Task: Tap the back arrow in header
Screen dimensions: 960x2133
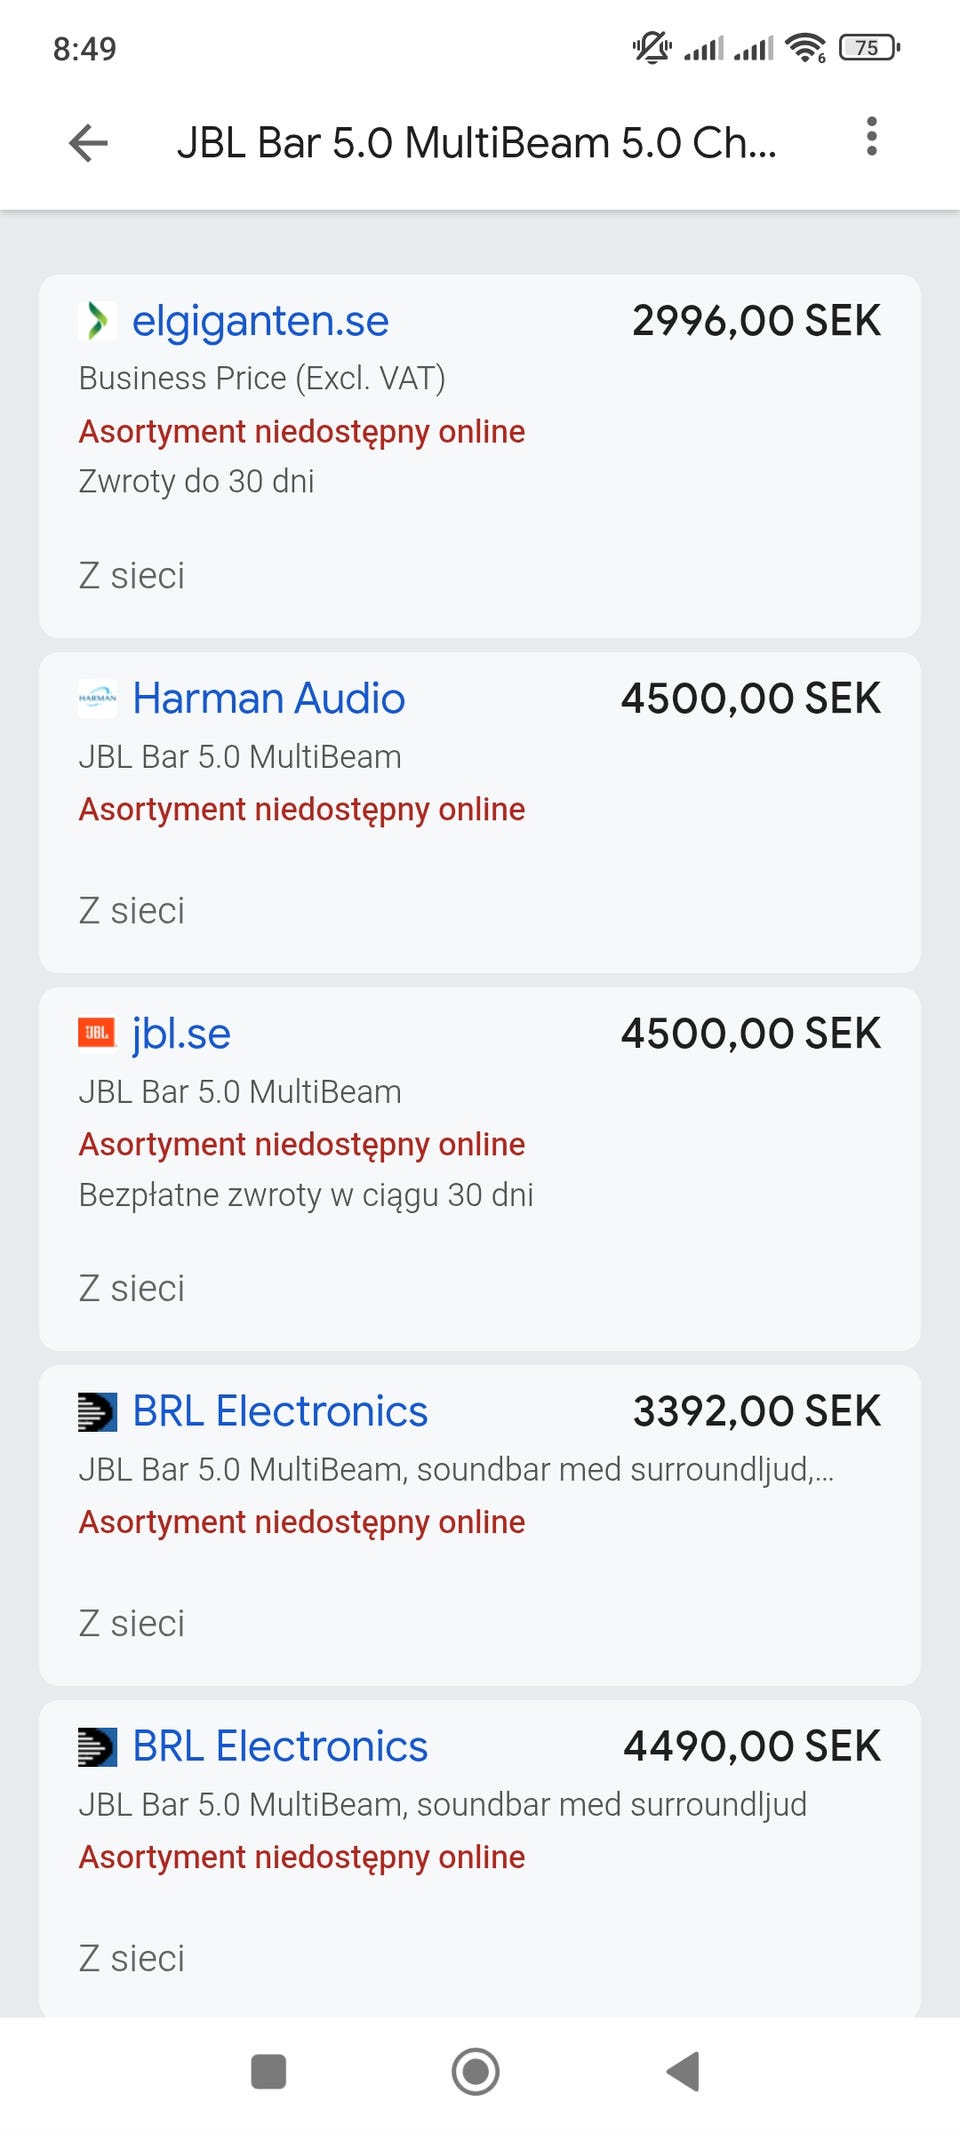Action: point(88,143)
